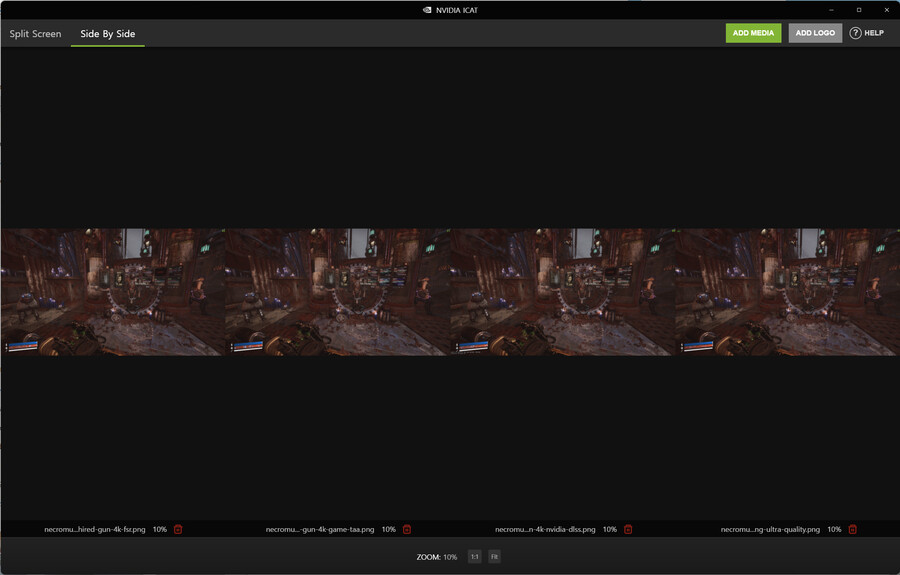
Task: Select the ultra-quality.png comparison image
Action: (x=787, y=292)
